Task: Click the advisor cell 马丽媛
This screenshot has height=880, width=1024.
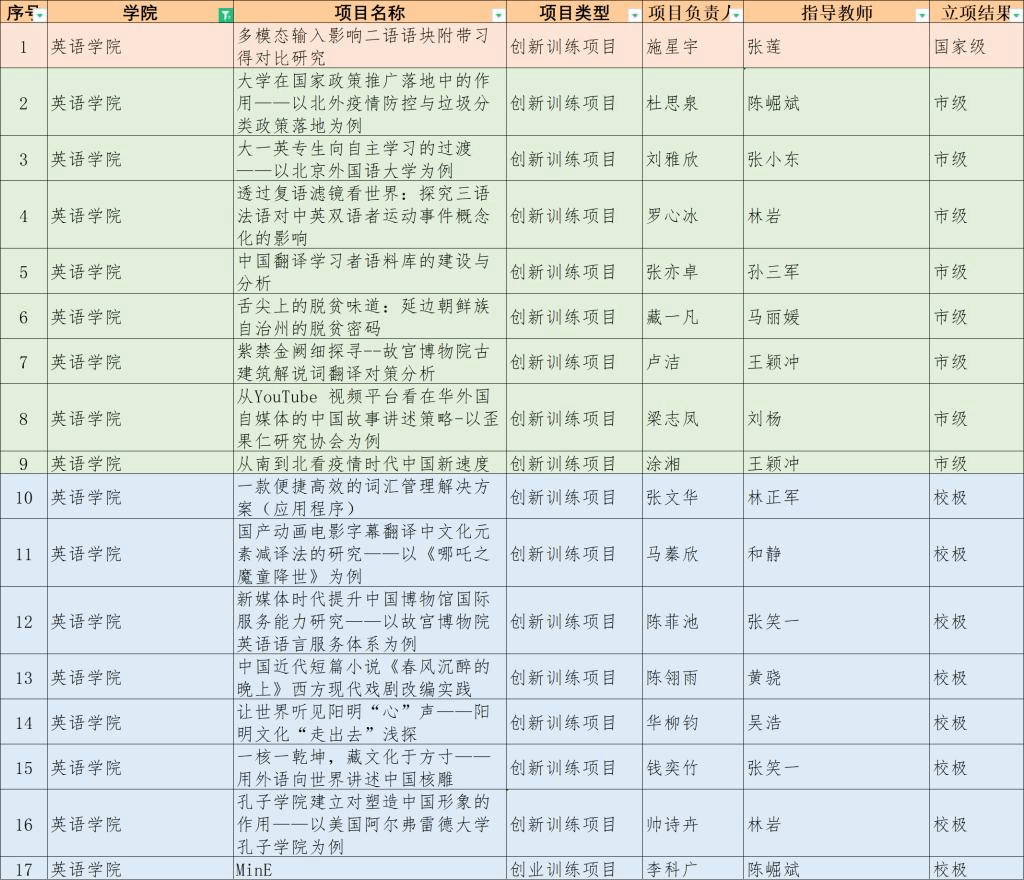Action: (x=836, y=317)
